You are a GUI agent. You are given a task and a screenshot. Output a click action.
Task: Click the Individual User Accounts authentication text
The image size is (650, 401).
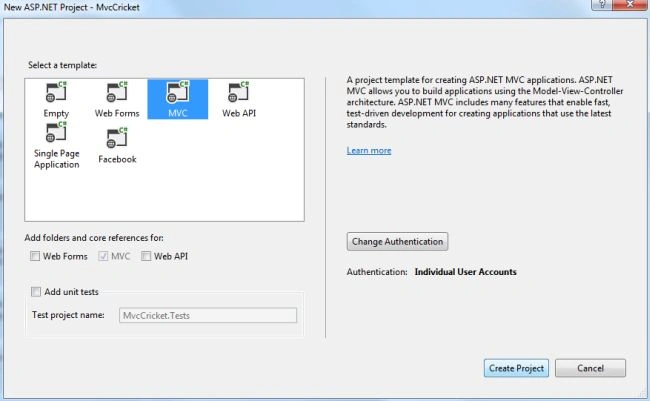pos(466,272)
